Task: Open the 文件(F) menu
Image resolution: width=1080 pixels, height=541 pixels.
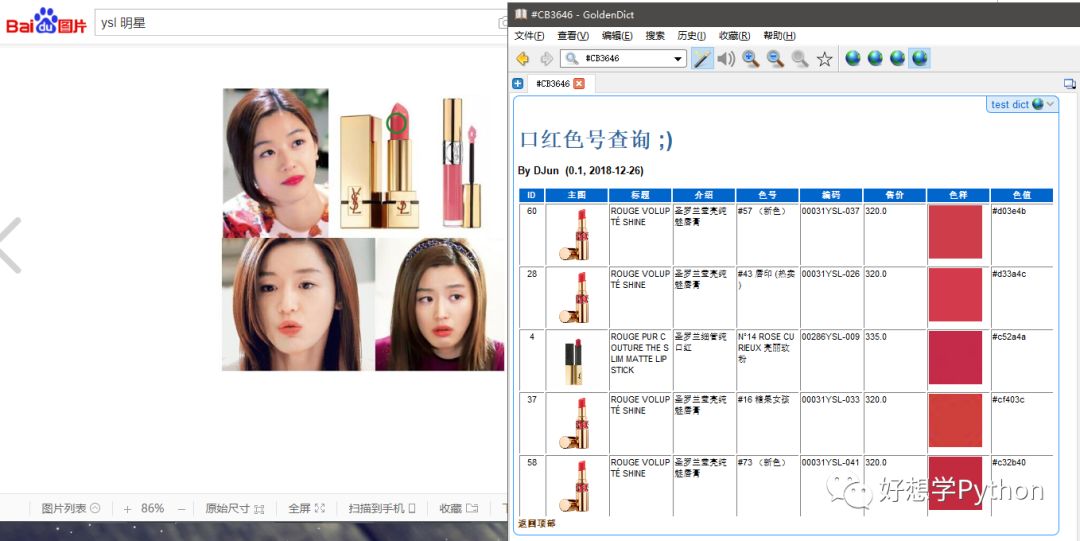Action: [529, 36]
